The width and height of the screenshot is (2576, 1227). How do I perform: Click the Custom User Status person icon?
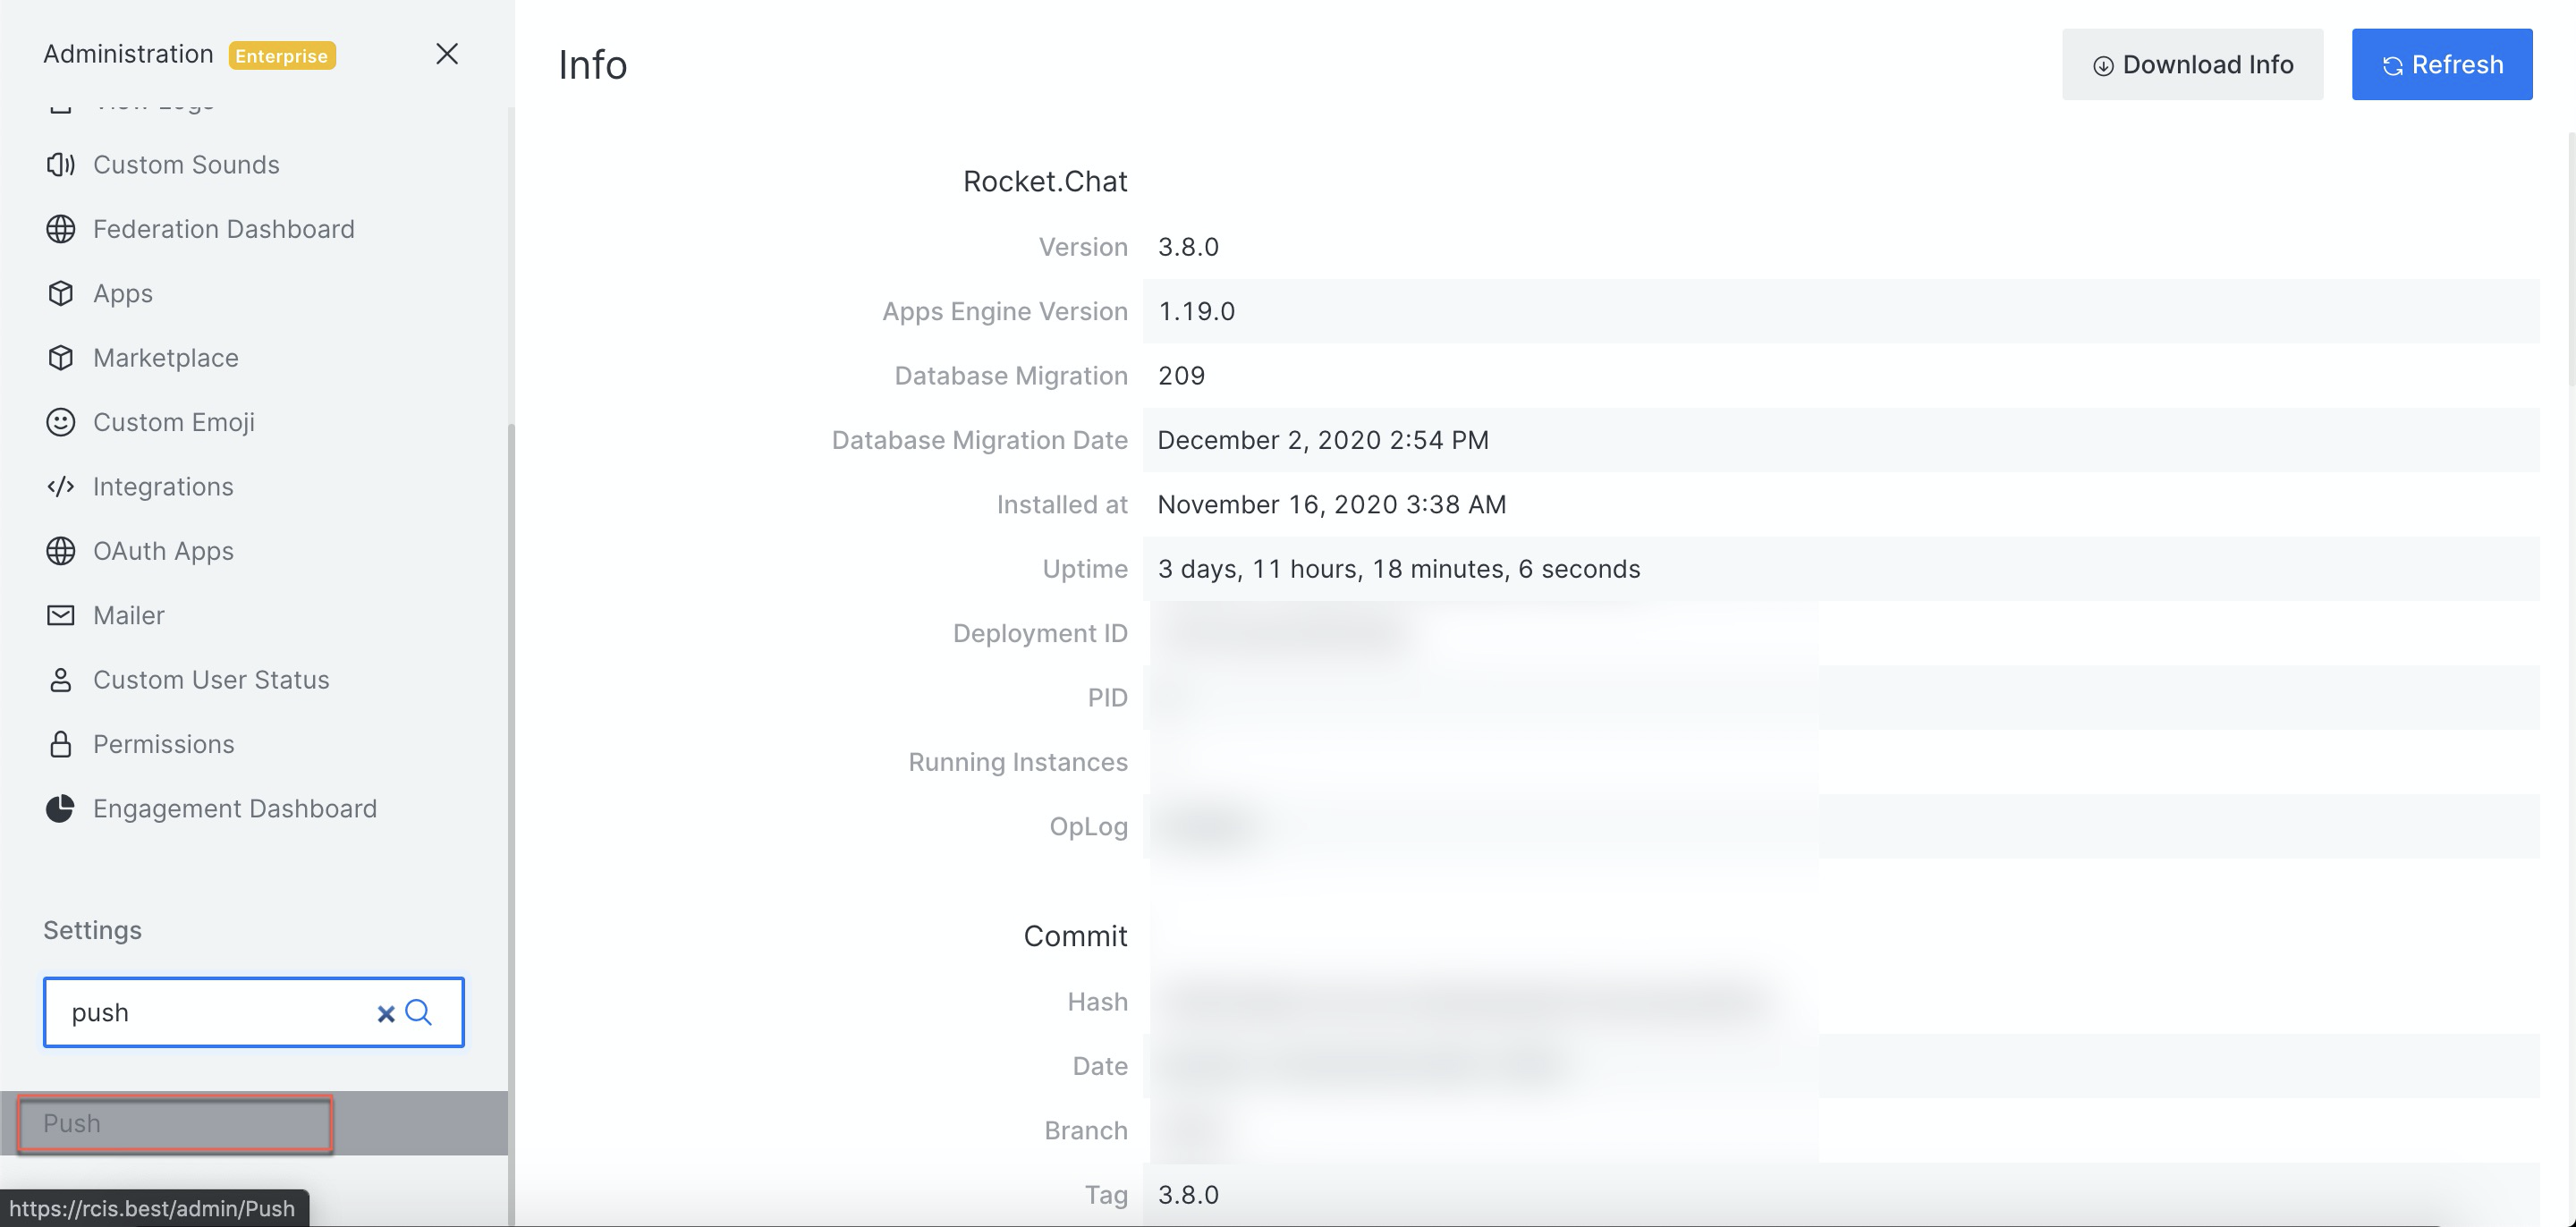60,680
